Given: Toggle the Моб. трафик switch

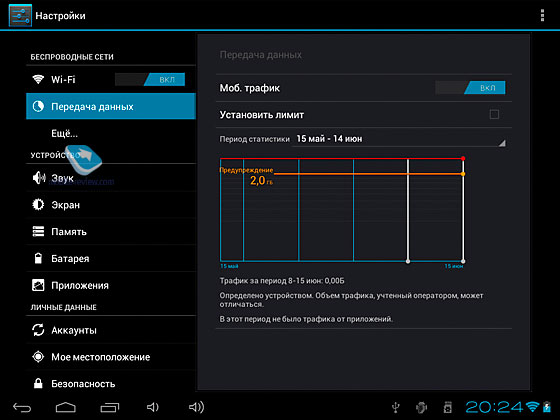Looking at the screenshot, I should pyautogui.click(x=470, y=88).
